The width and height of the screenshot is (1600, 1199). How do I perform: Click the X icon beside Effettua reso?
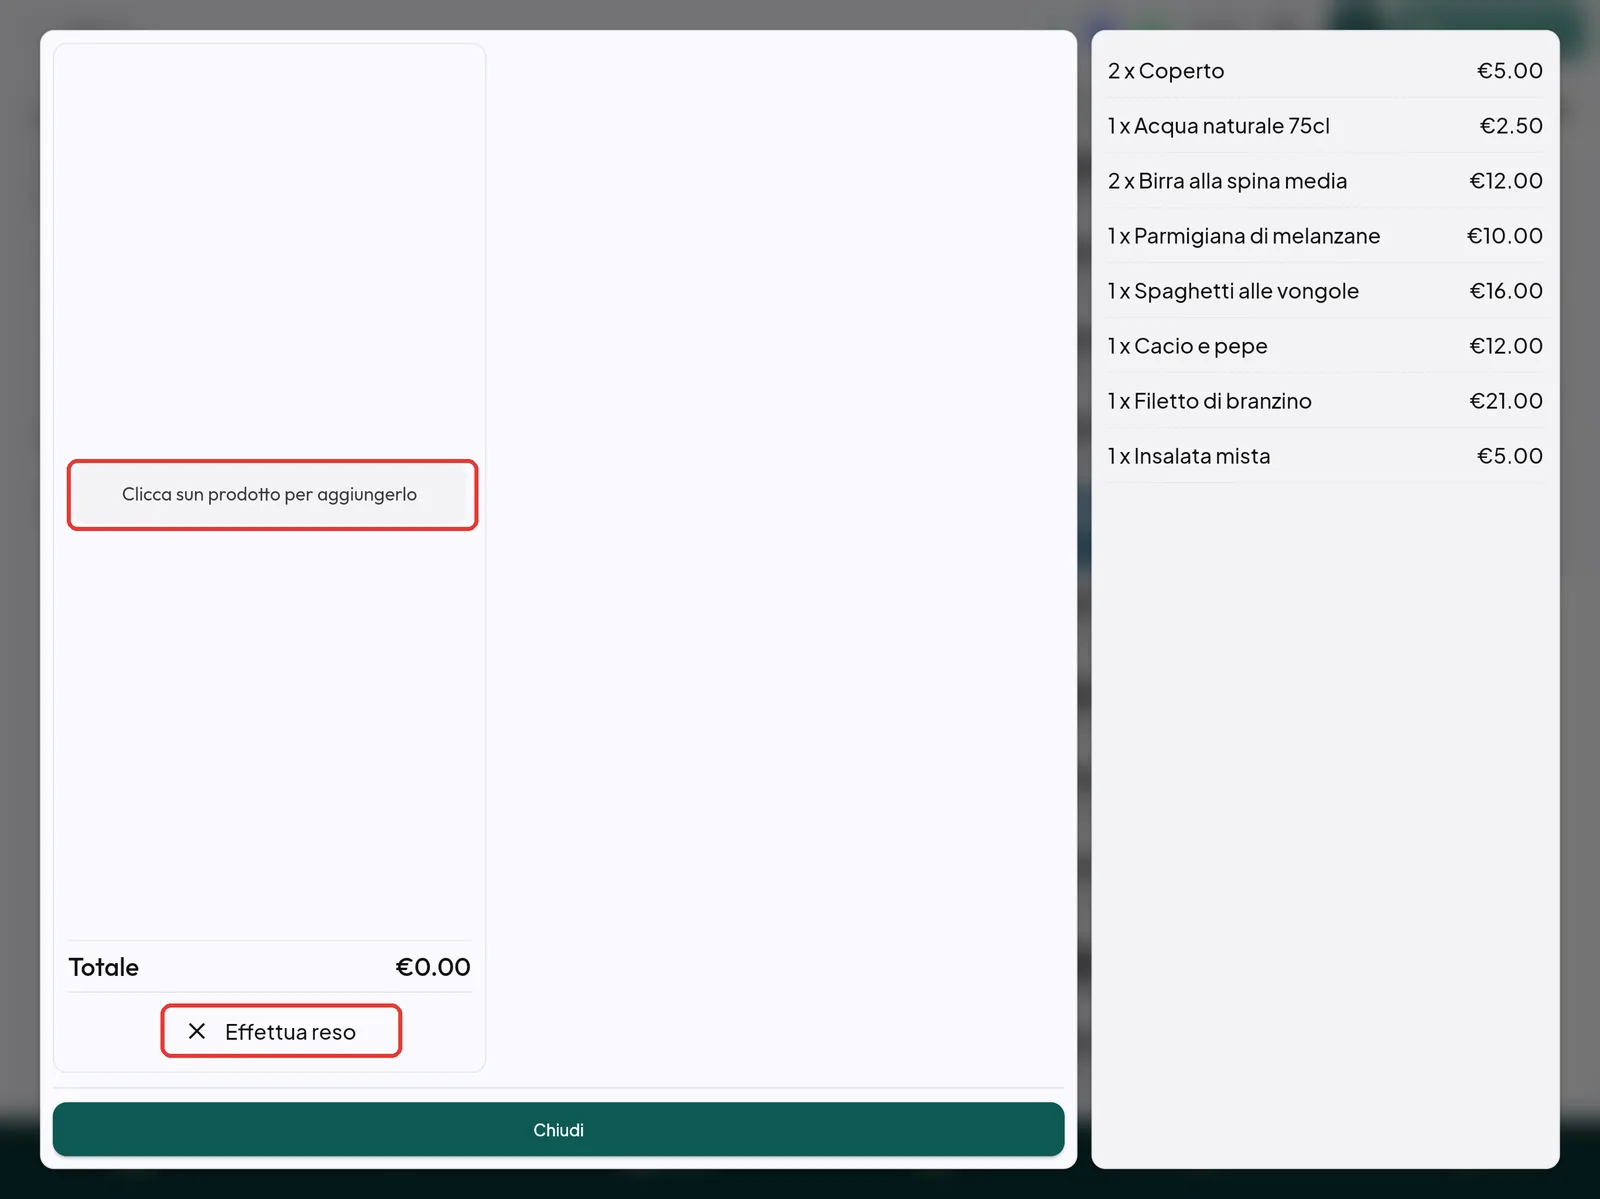(197, 1031)
